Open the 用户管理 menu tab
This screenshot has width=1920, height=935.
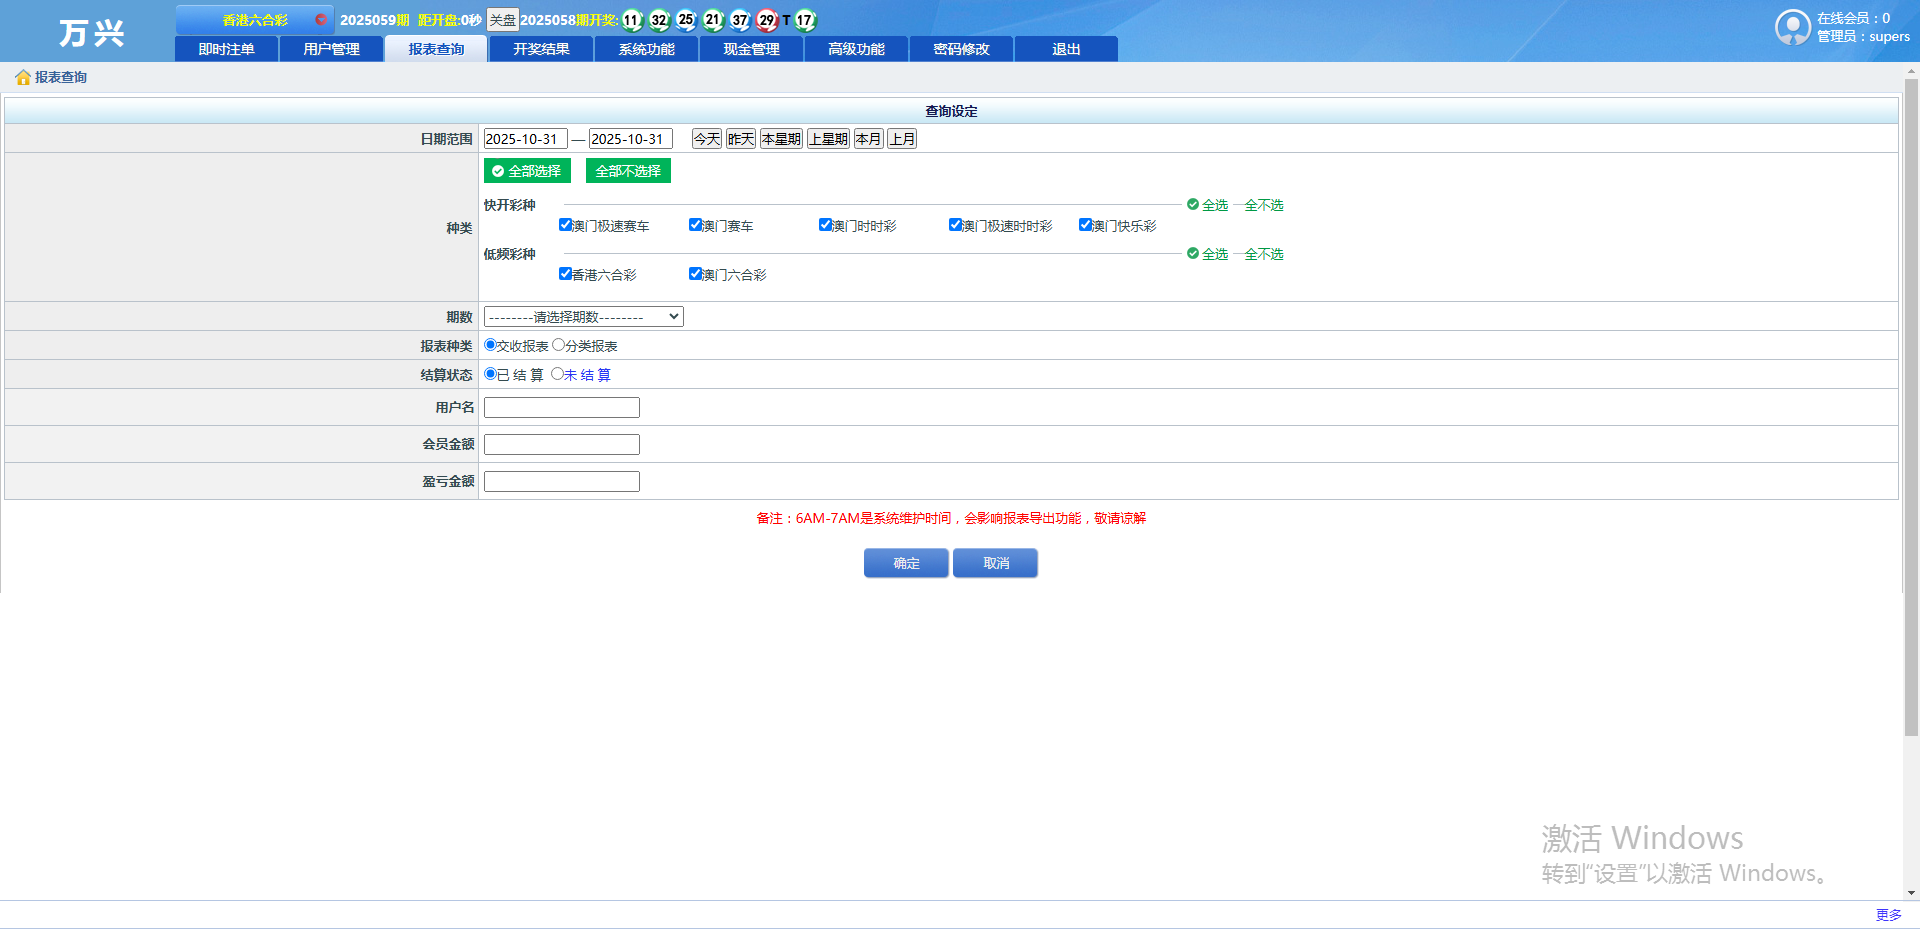click(x=331, y=49)
